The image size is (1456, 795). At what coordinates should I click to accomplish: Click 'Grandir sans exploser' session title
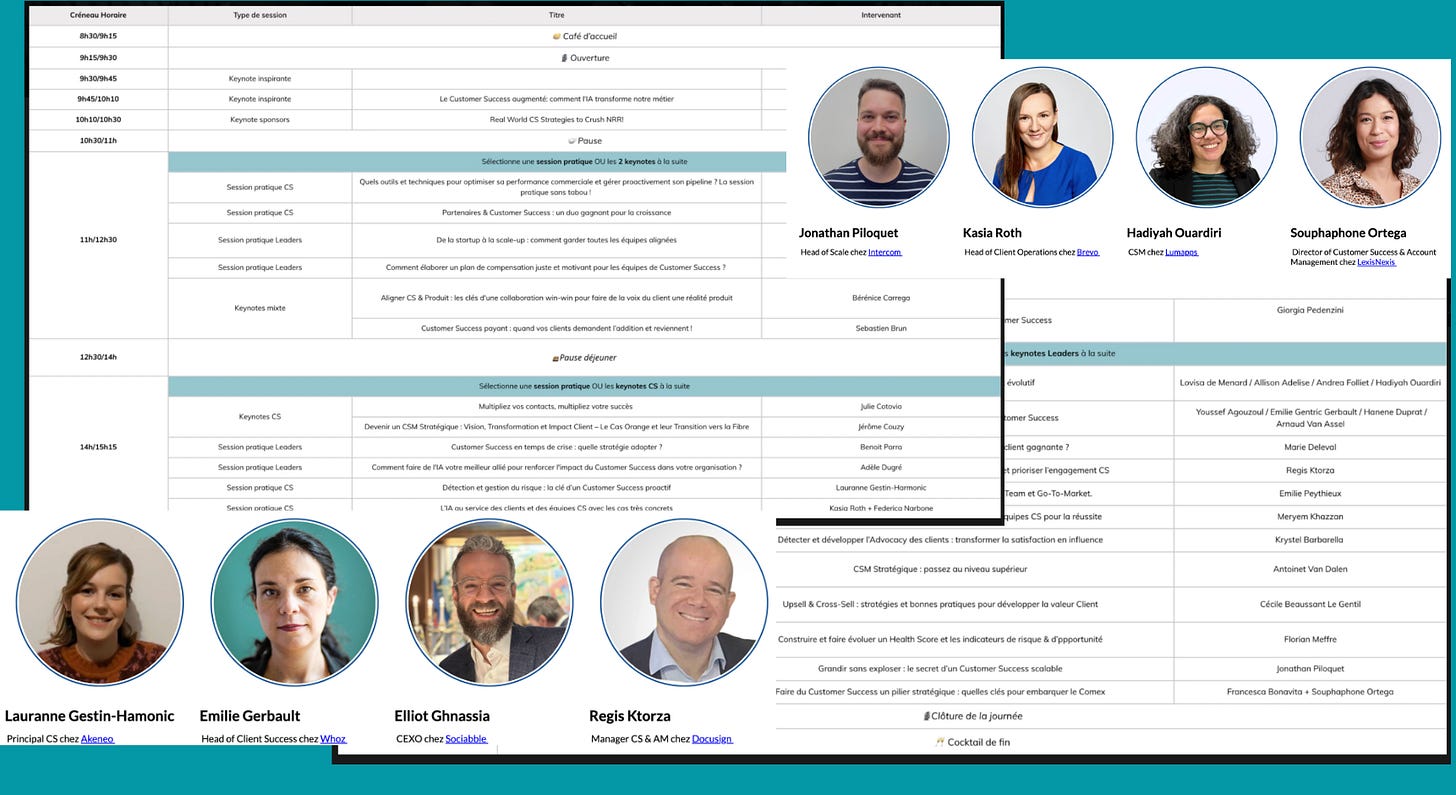point(940,668)
